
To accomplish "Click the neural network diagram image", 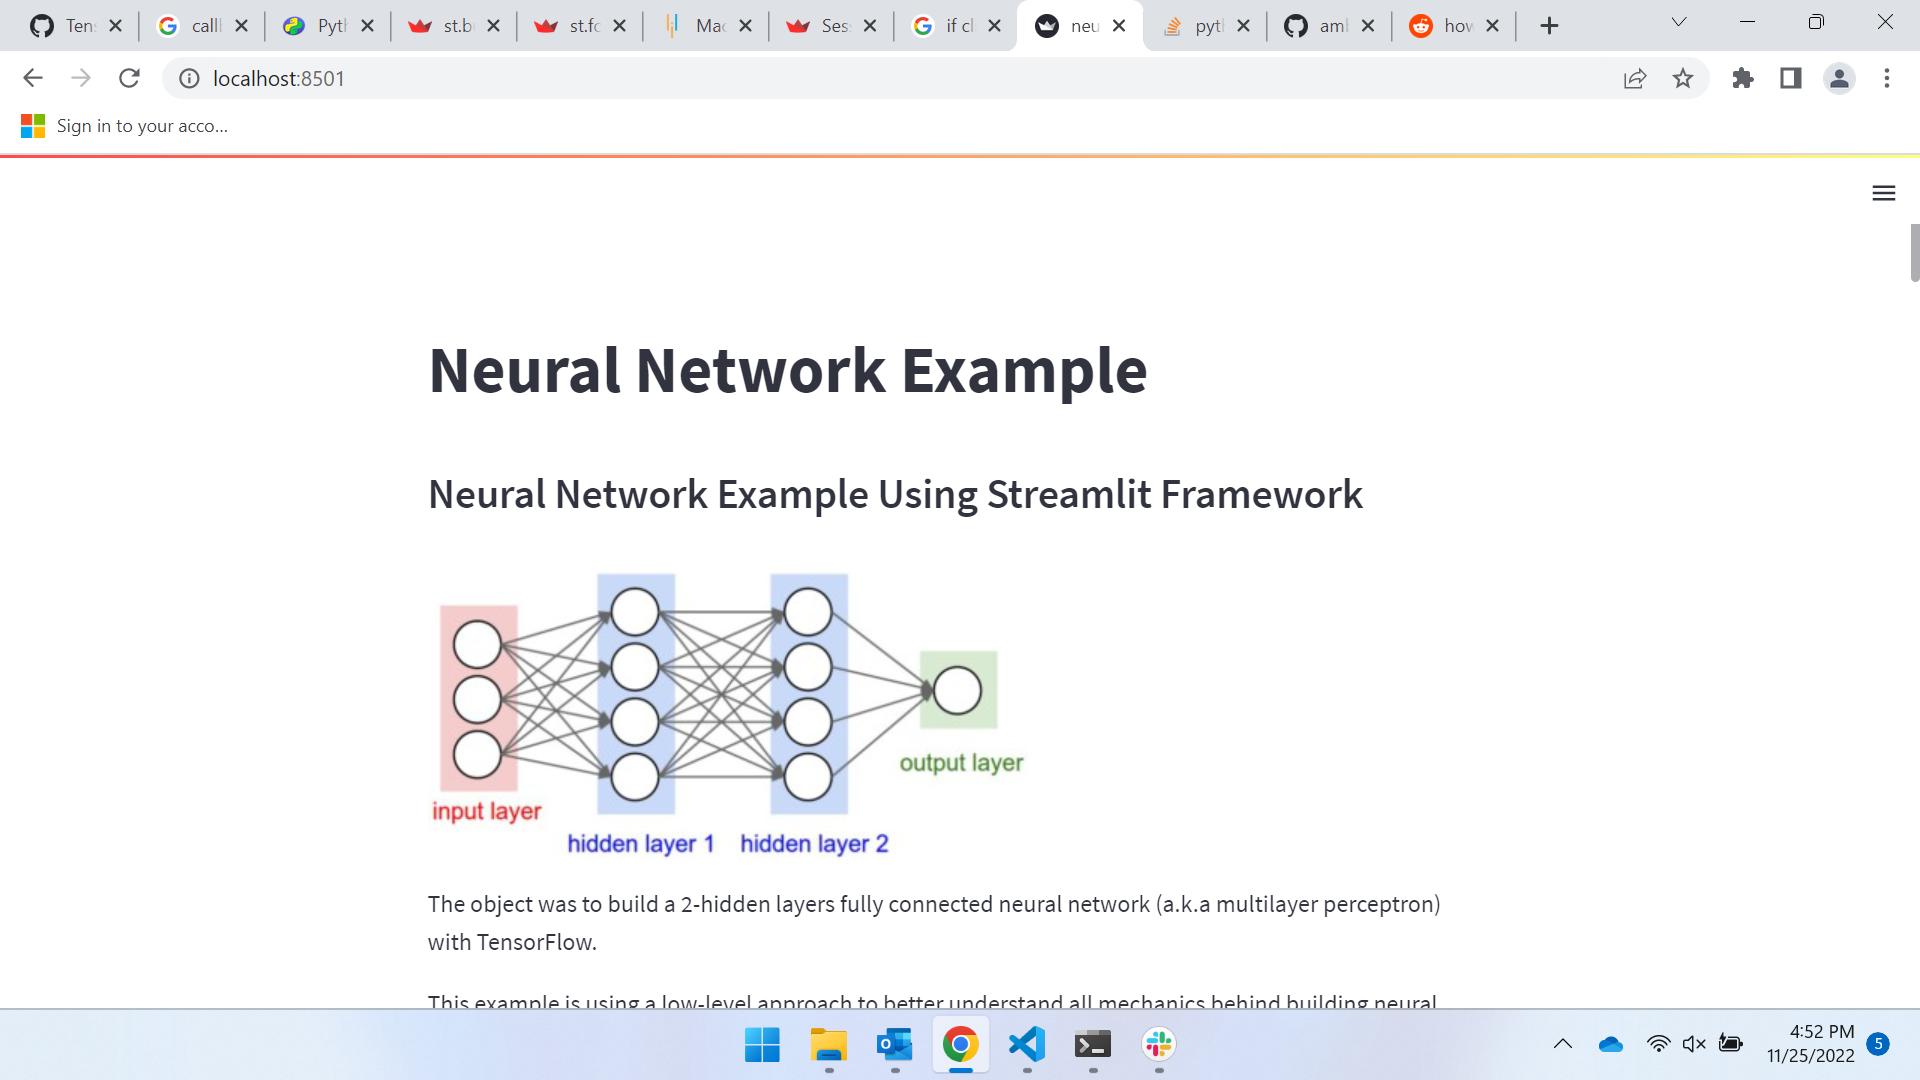I will pyautogui.click(x=728, y=715).
